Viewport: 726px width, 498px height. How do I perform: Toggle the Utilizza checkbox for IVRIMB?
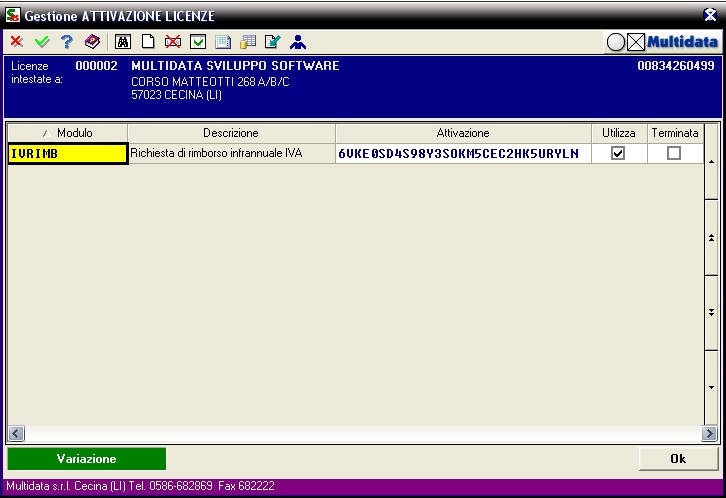pyautogui.click(x=618, y=153)
